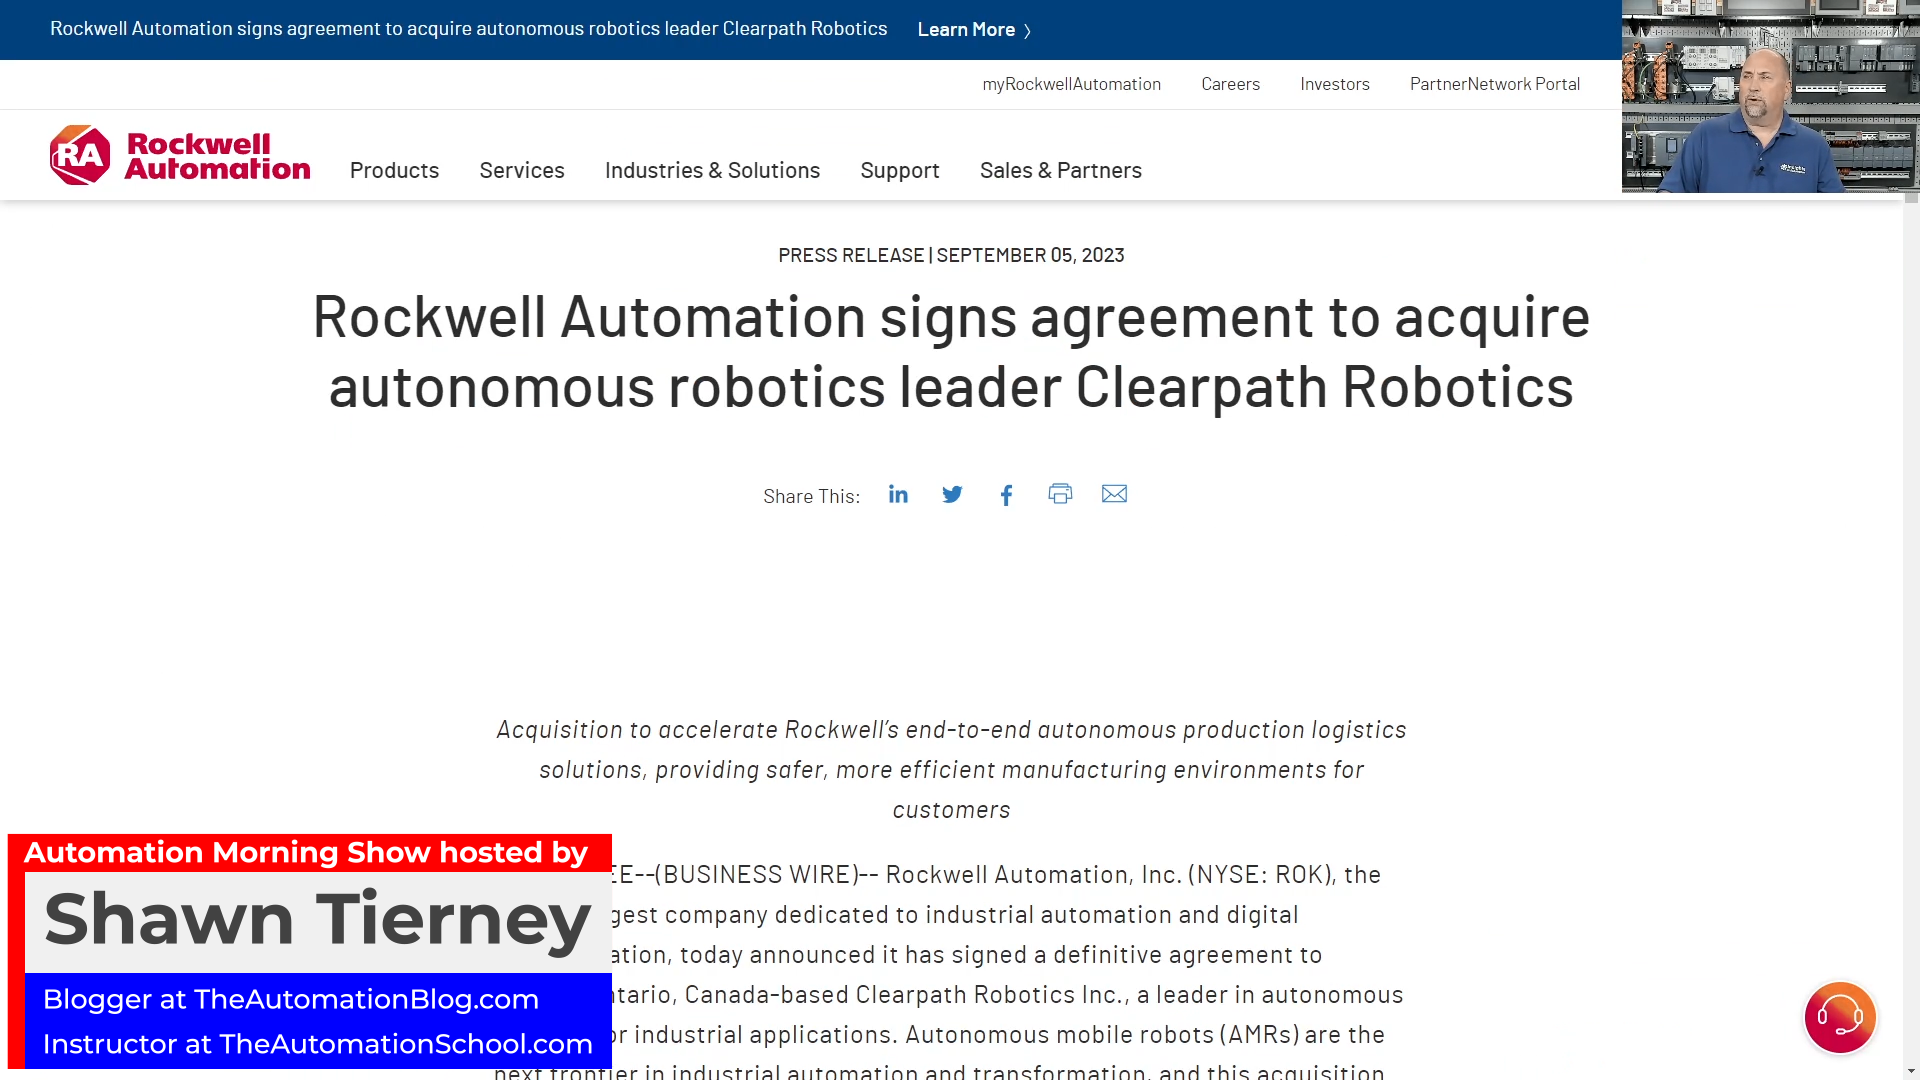
Task: Email this press release
Action: (1114, 493)
